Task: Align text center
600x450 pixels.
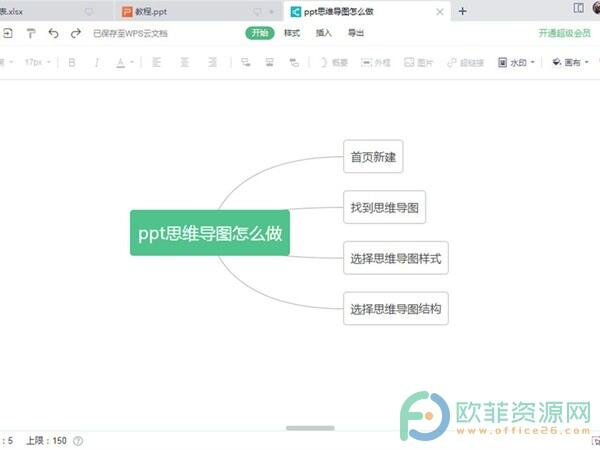Action: (184, 62)
